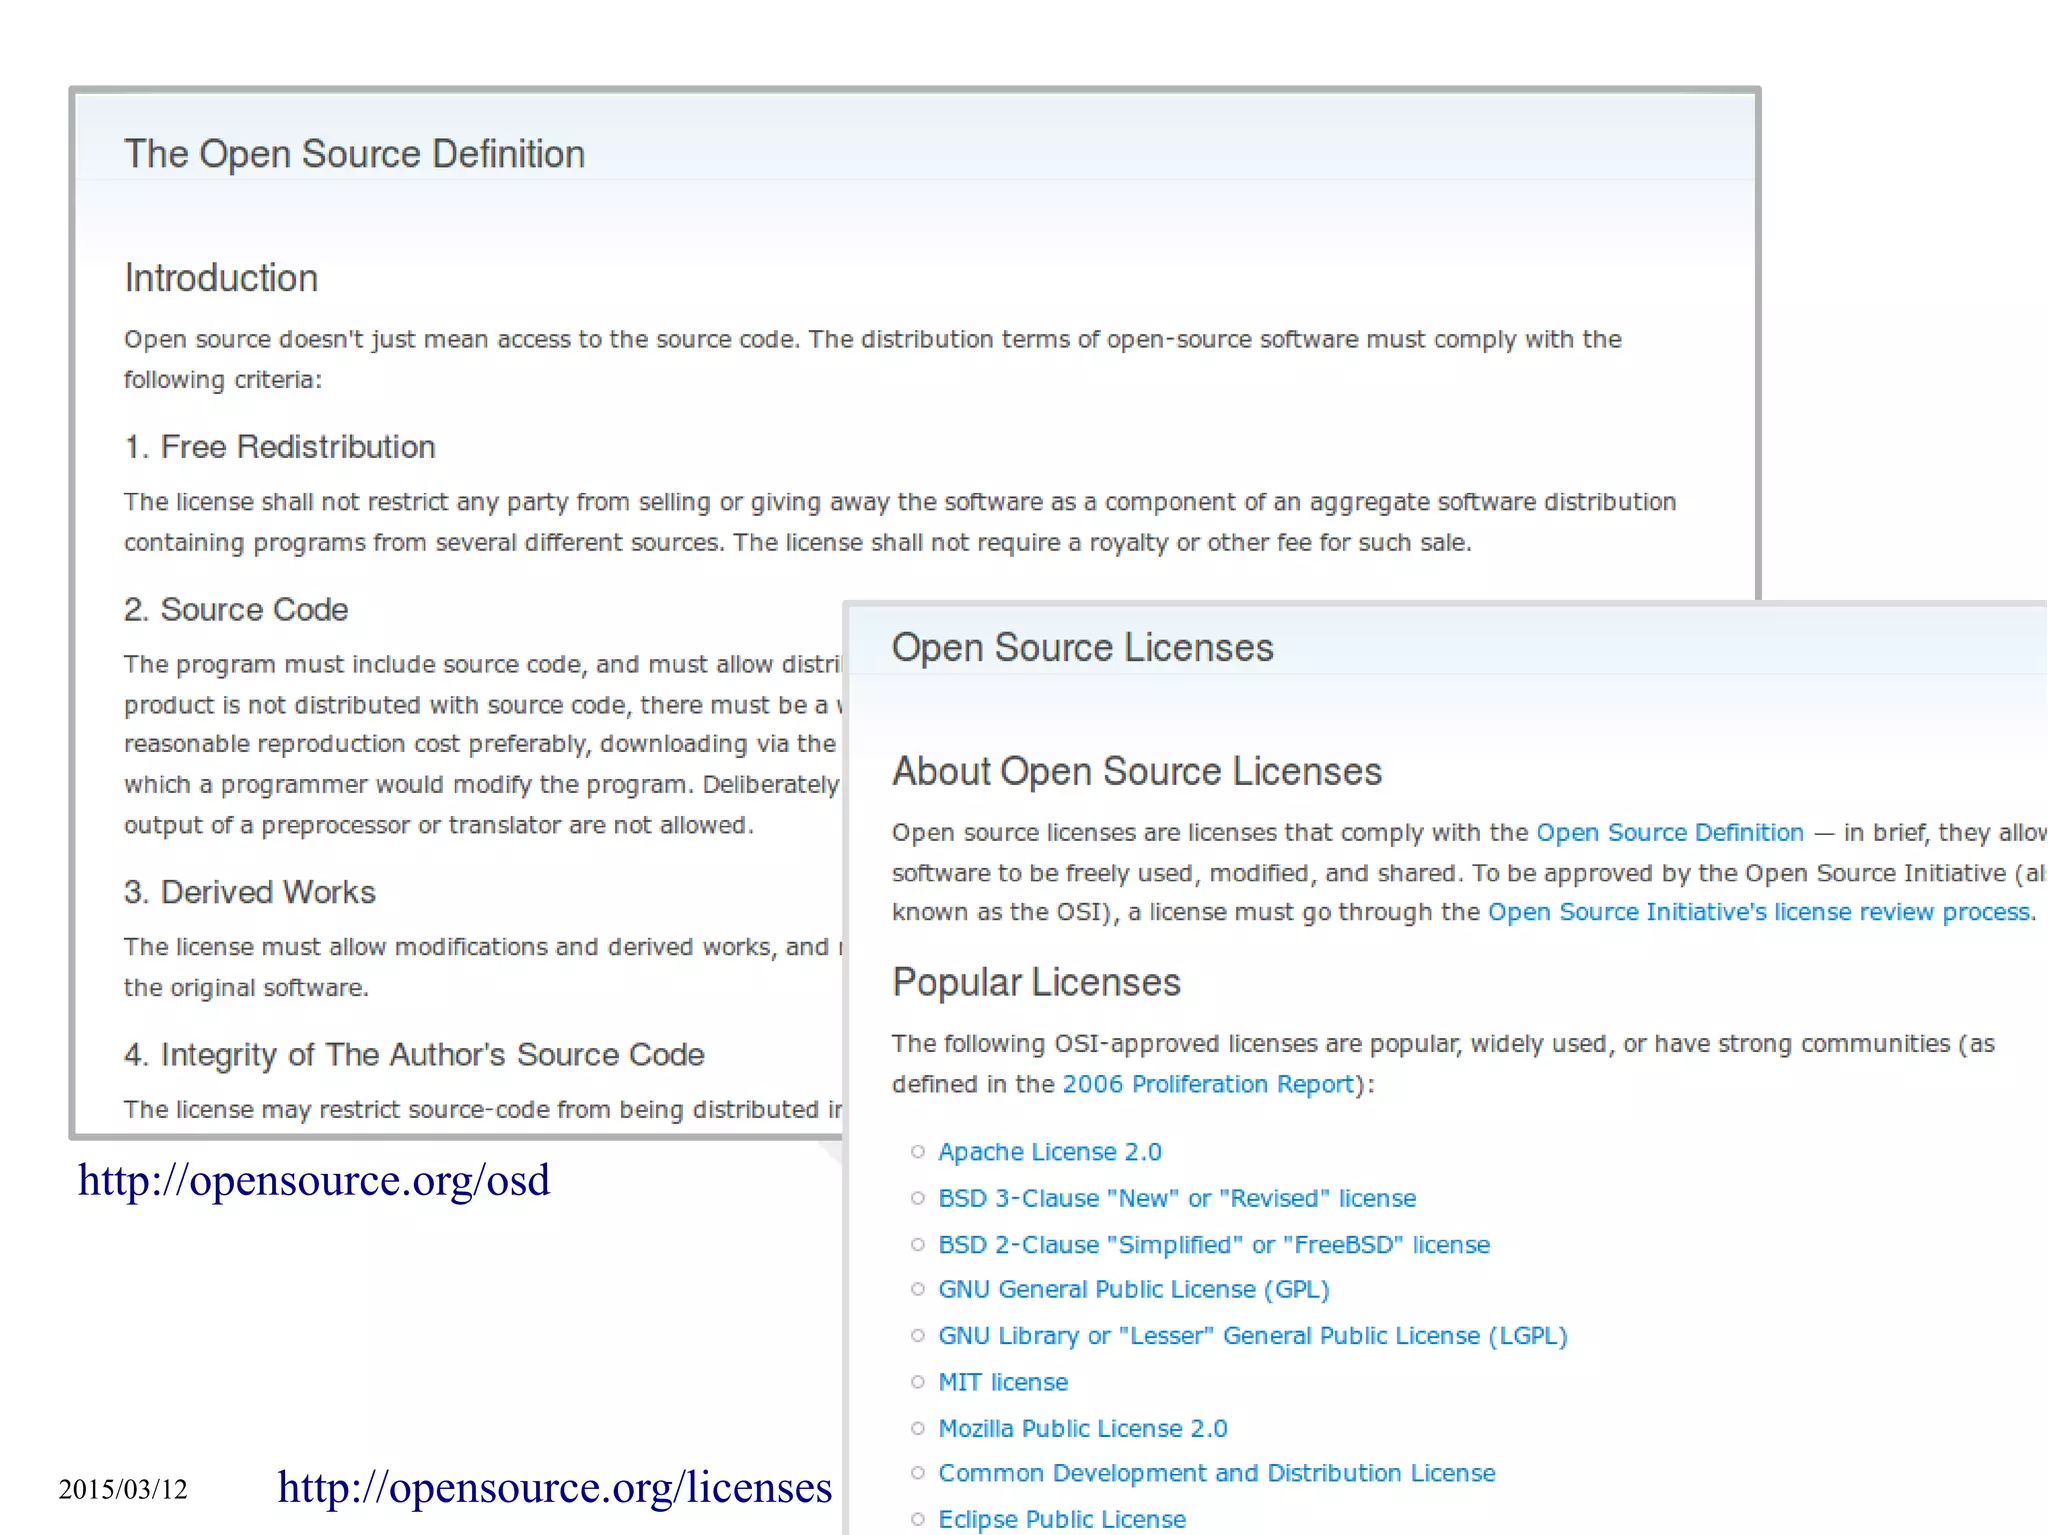Image resolution: width=2048 pixels, height=1535 pixels.
Task: Click the "About Open Source Licenses" heading
Action: 1137,771
